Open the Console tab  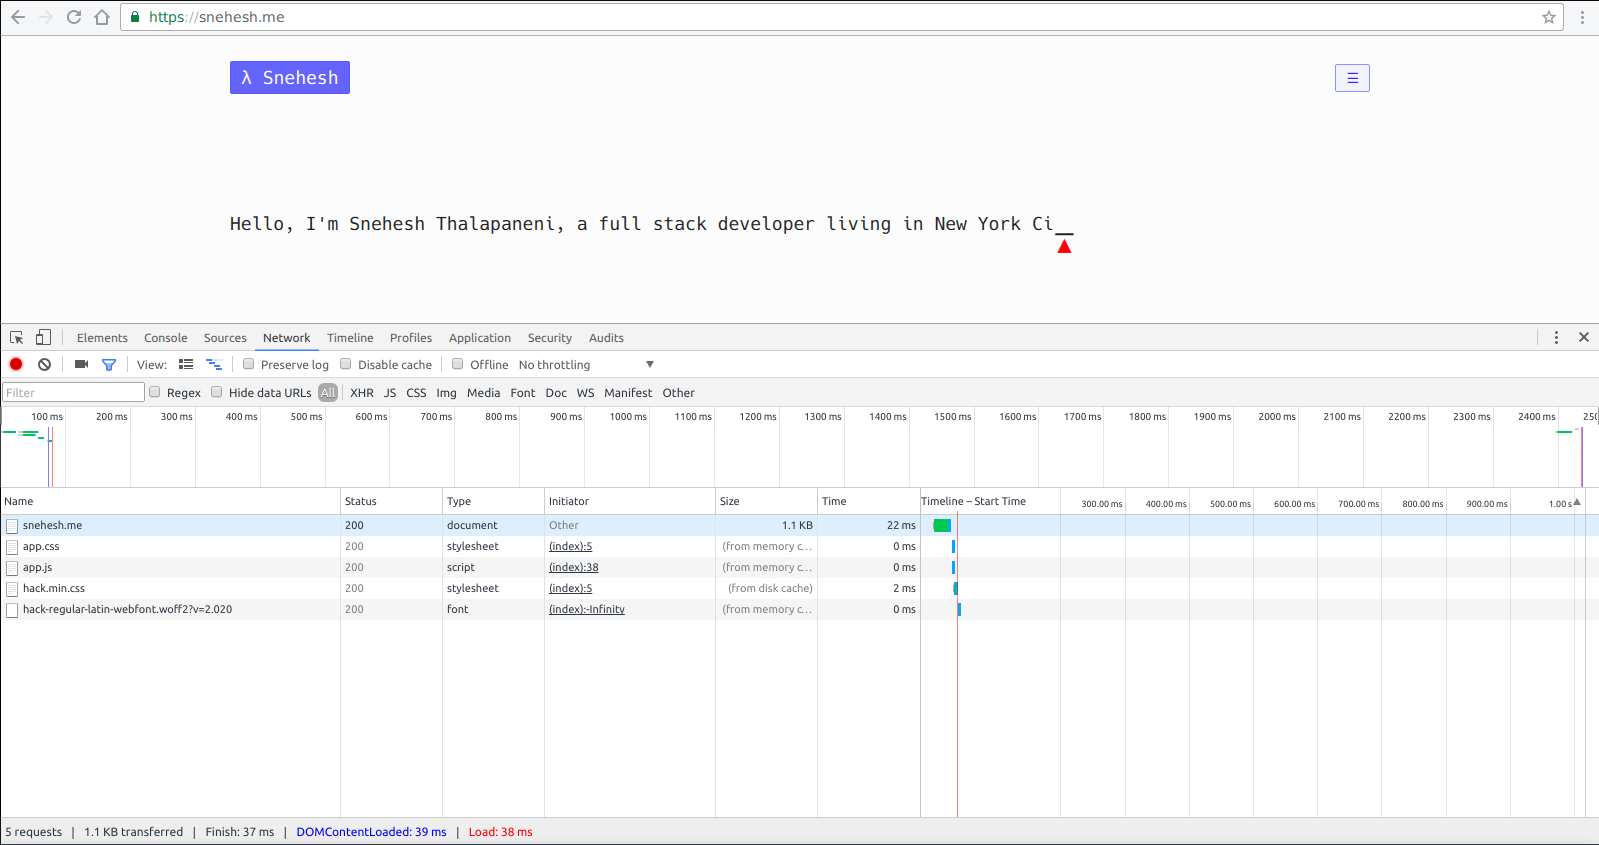click(x=166, y=338)
